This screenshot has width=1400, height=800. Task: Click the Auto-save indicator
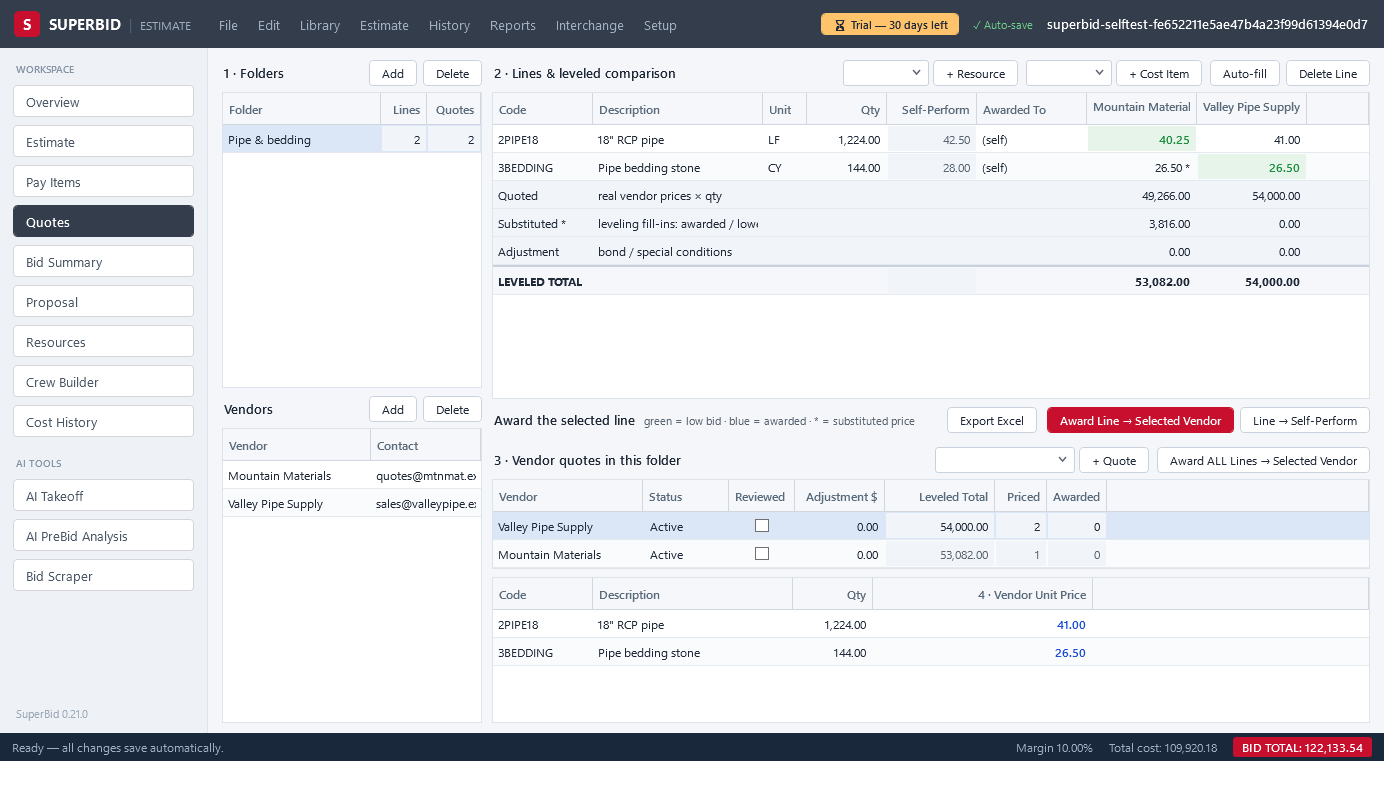[1002, 25]
